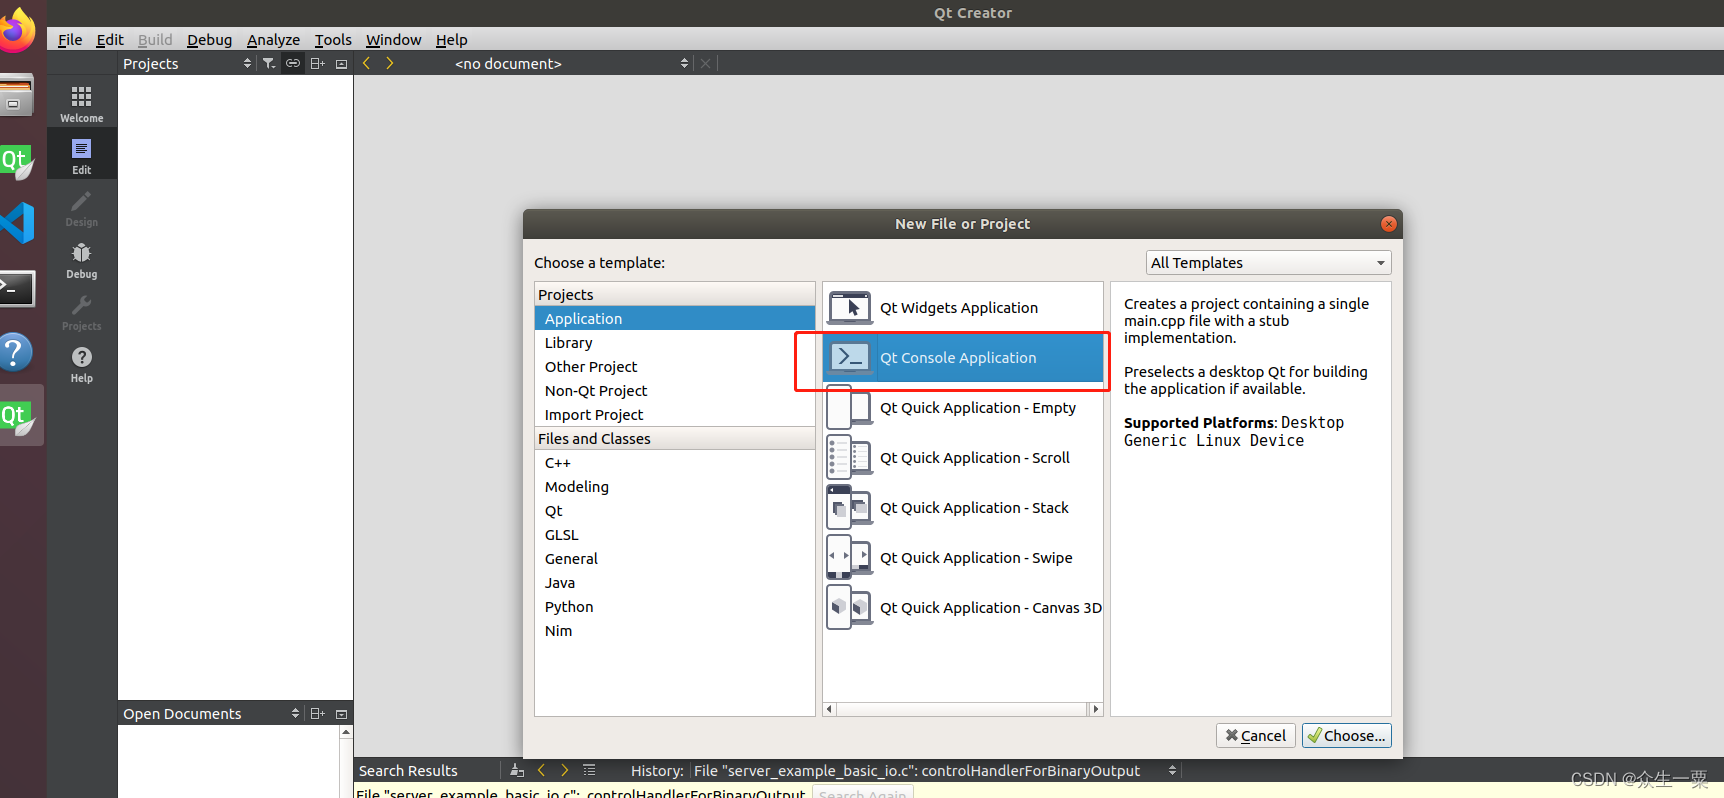Screen dimensions: 1724x798
Task: Open the Help menu in menu bar
Action: coord(451,40)
